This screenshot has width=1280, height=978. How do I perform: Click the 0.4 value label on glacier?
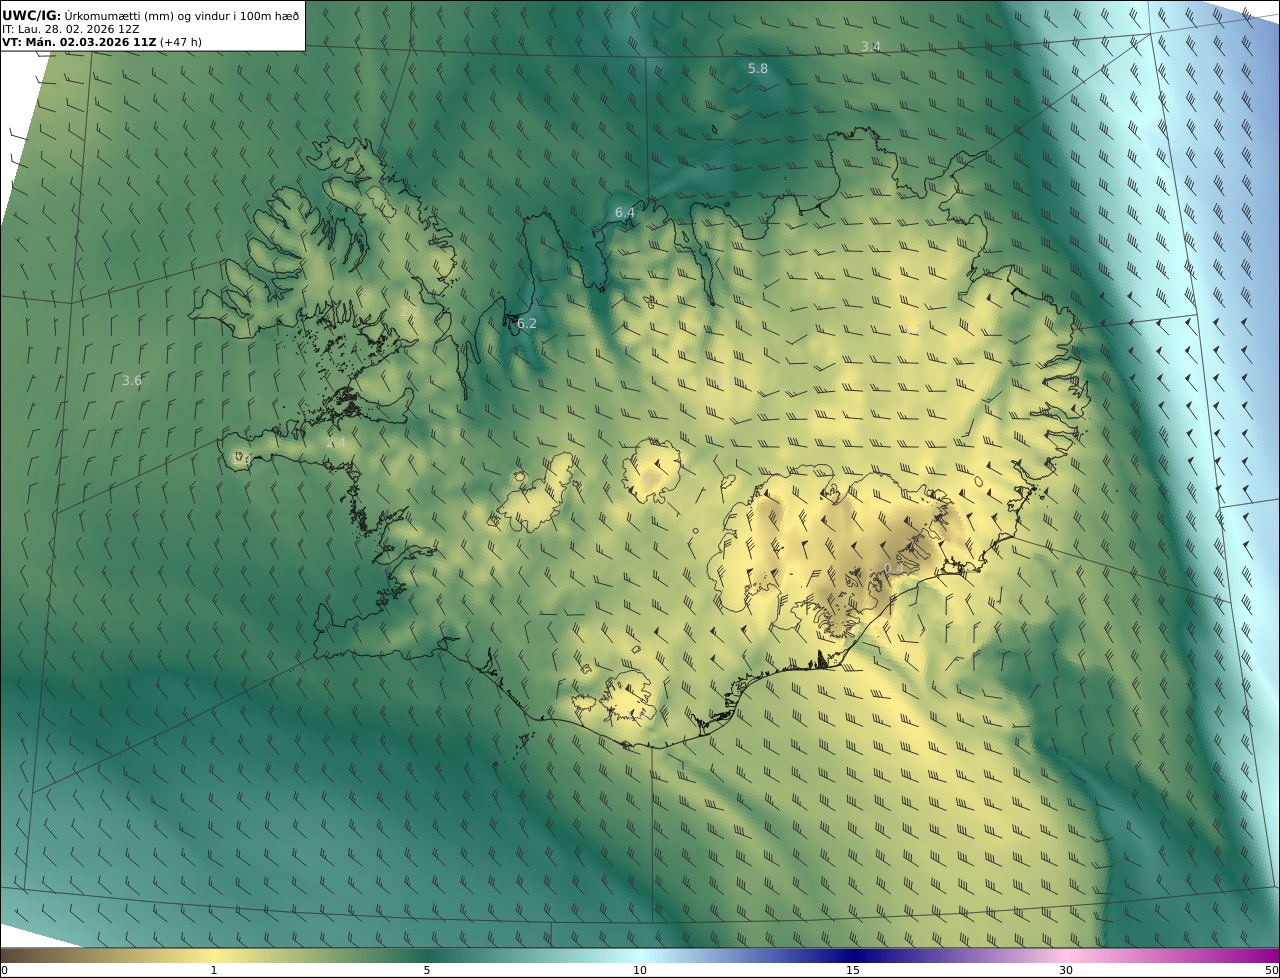894,568
